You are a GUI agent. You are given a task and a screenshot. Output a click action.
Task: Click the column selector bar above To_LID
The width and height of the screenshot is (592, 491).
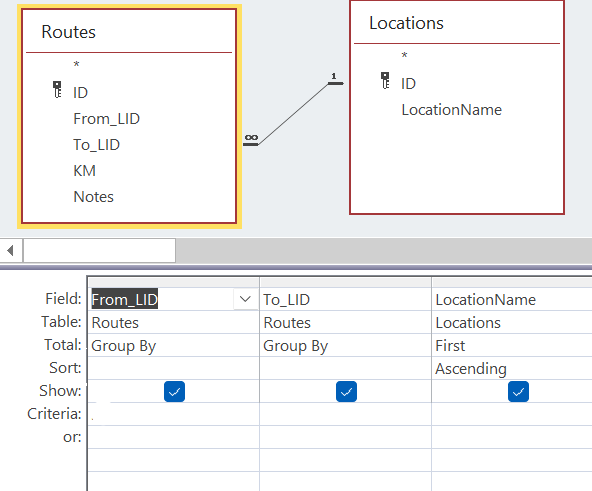345,283
